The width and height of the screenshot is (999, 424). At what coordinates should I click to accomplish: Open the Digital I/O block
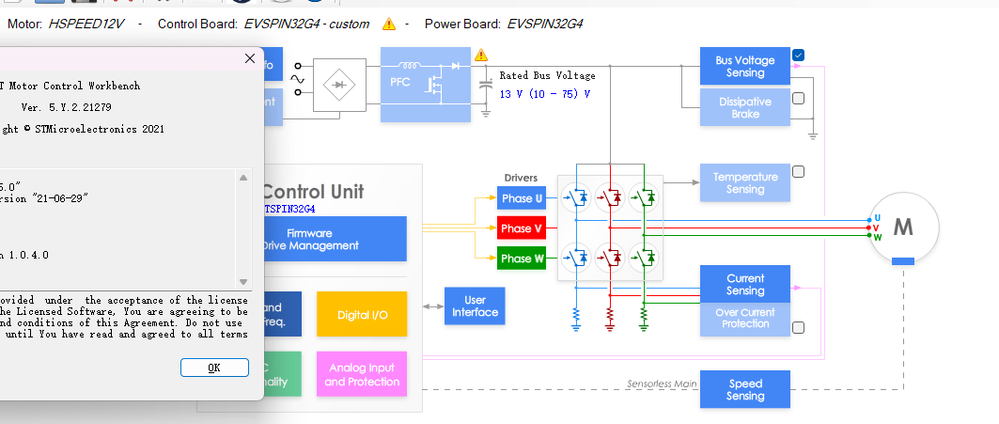[362, 314]
